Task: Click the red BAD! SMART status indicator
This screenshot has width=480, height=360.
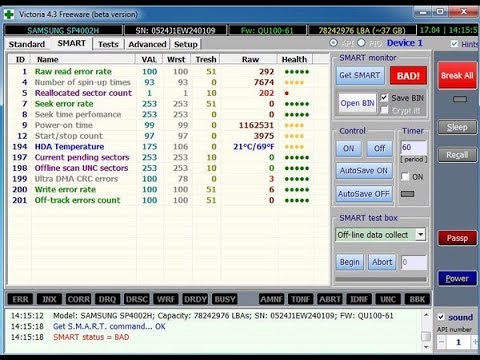Action: (408, 76)
